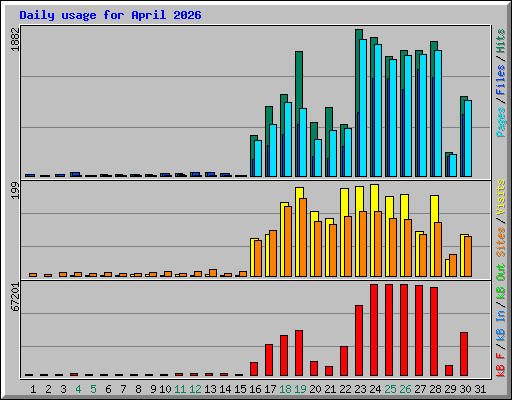Click day 4 on the date axis
This screenshot has height=400, width=512.
[78, 389]
